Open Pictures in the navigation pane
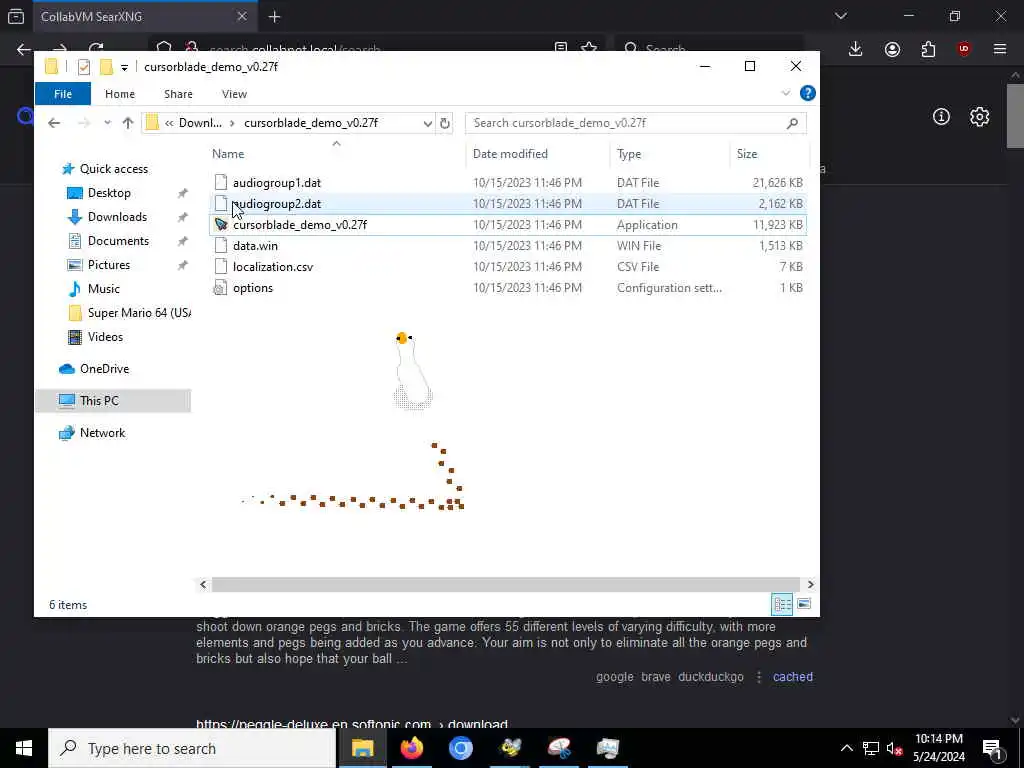The width and height of the screenshot is (1024, 768). tap(109, 264)
